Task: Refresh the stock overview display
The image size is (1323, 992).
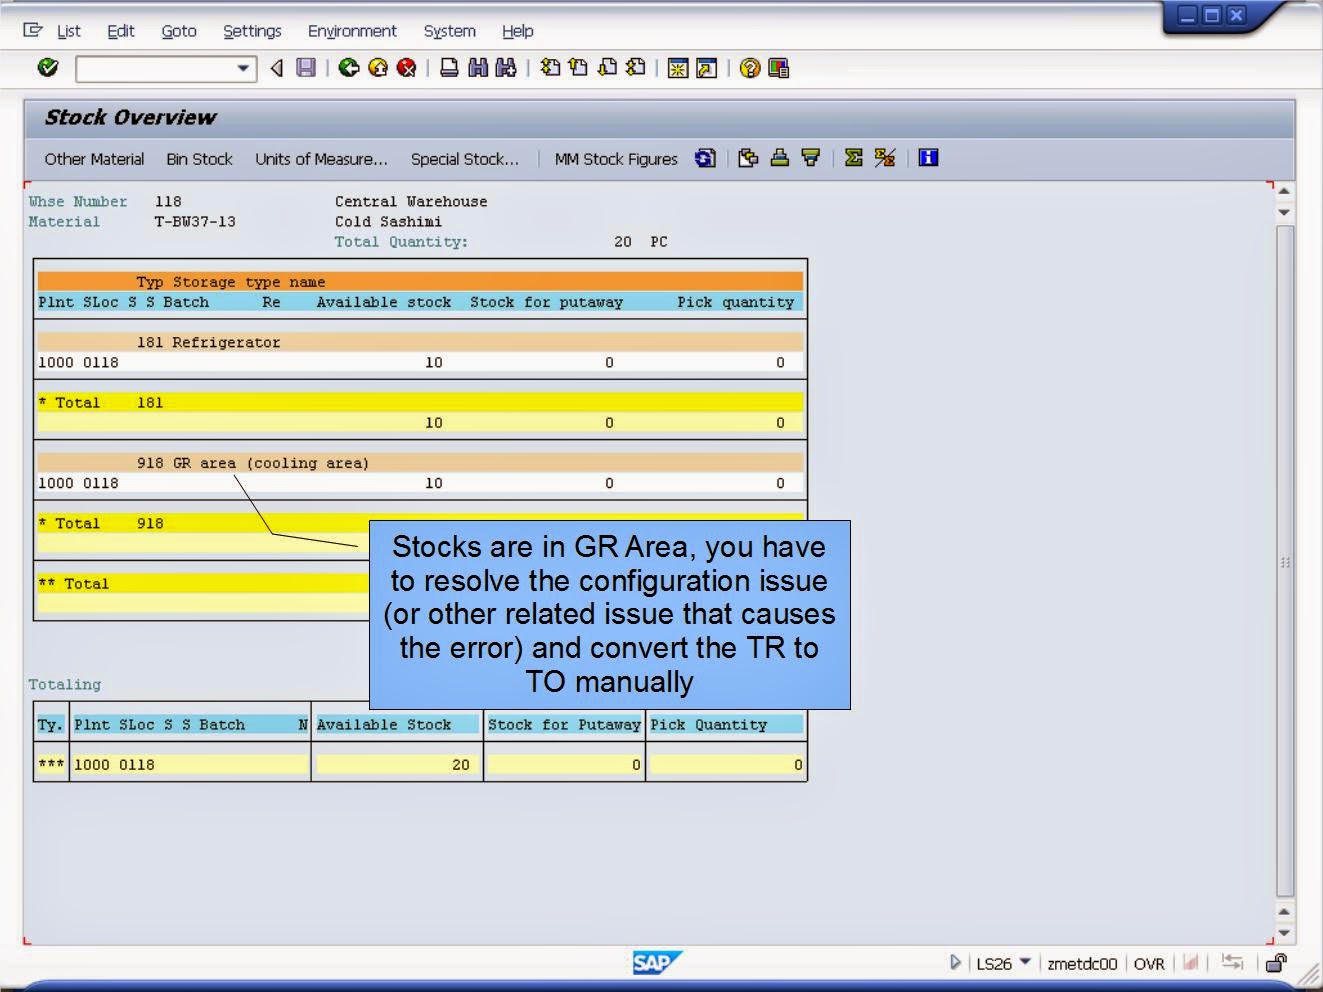Action: pos(705,158)
